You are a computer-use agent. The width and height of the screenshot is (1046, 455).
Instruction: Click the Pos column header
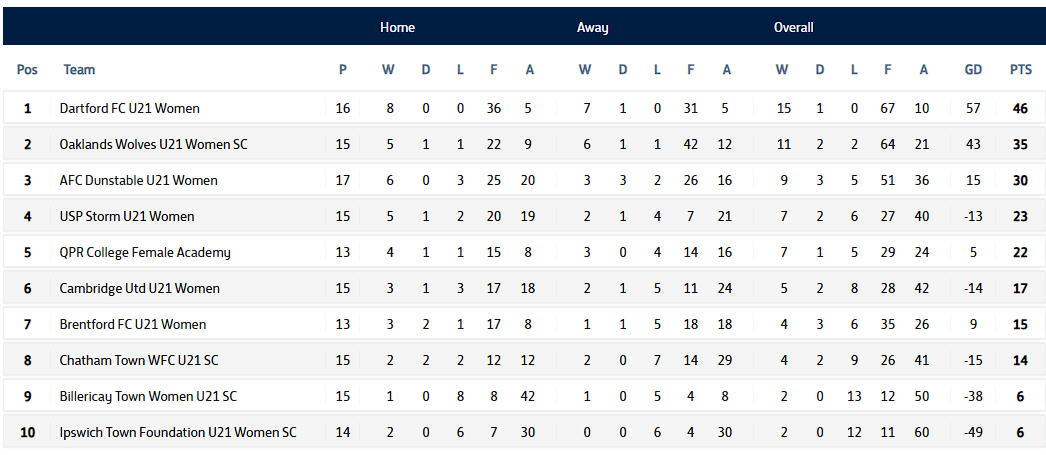point(27,70)
